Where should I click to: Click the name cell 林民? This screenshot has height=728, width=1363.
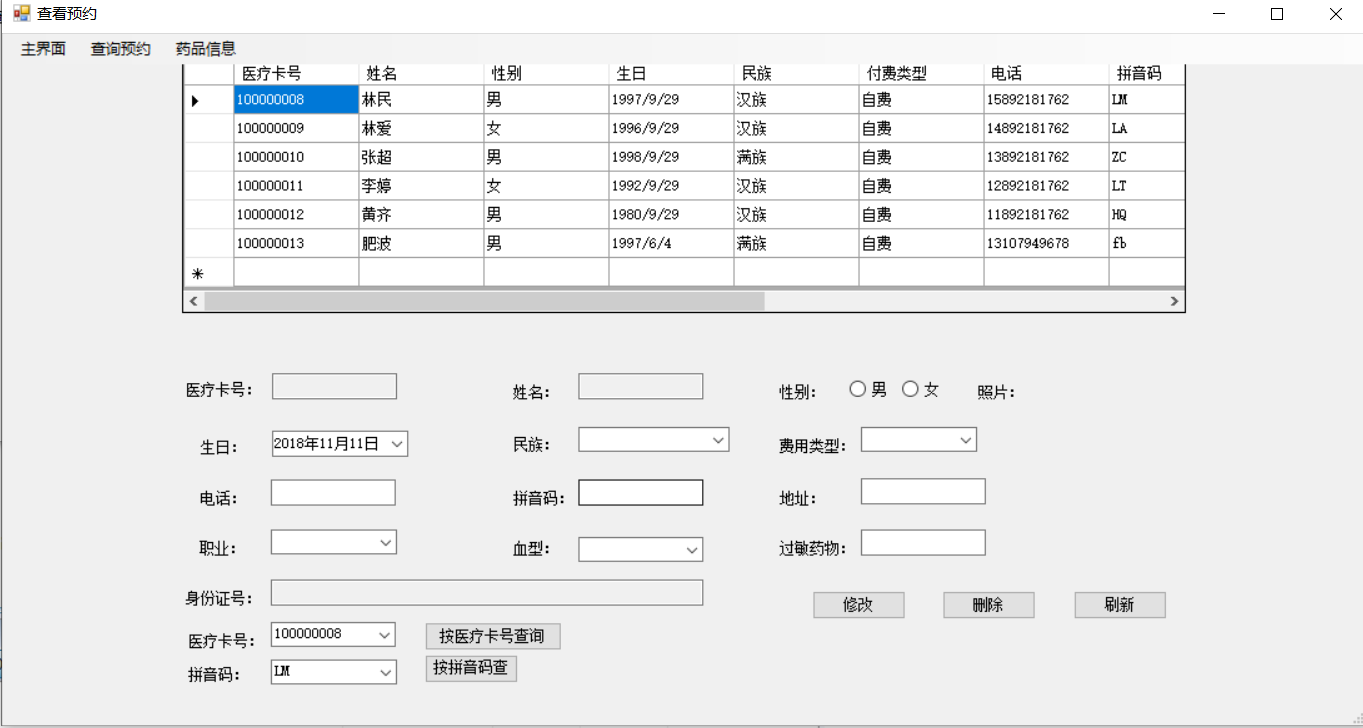coord(421,100)
